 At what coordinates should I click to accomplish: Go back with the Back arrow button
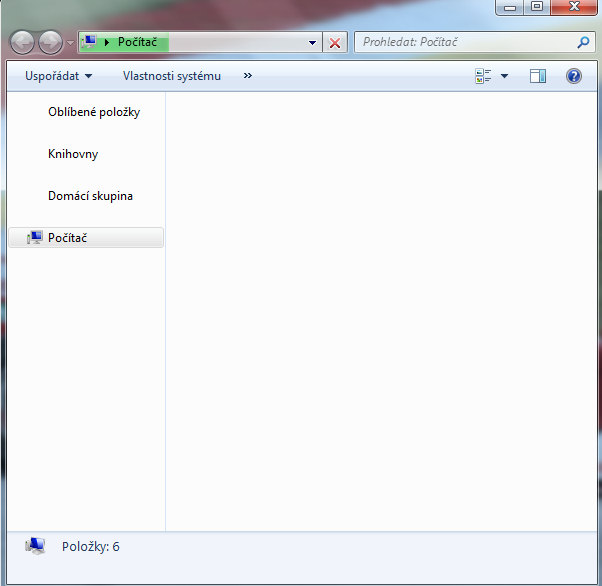(22, 42)
